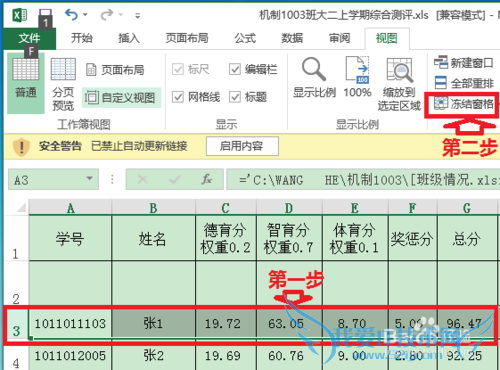Undo the last action
The height and width of the screenshot is (370, 500).
pos(71,15)
